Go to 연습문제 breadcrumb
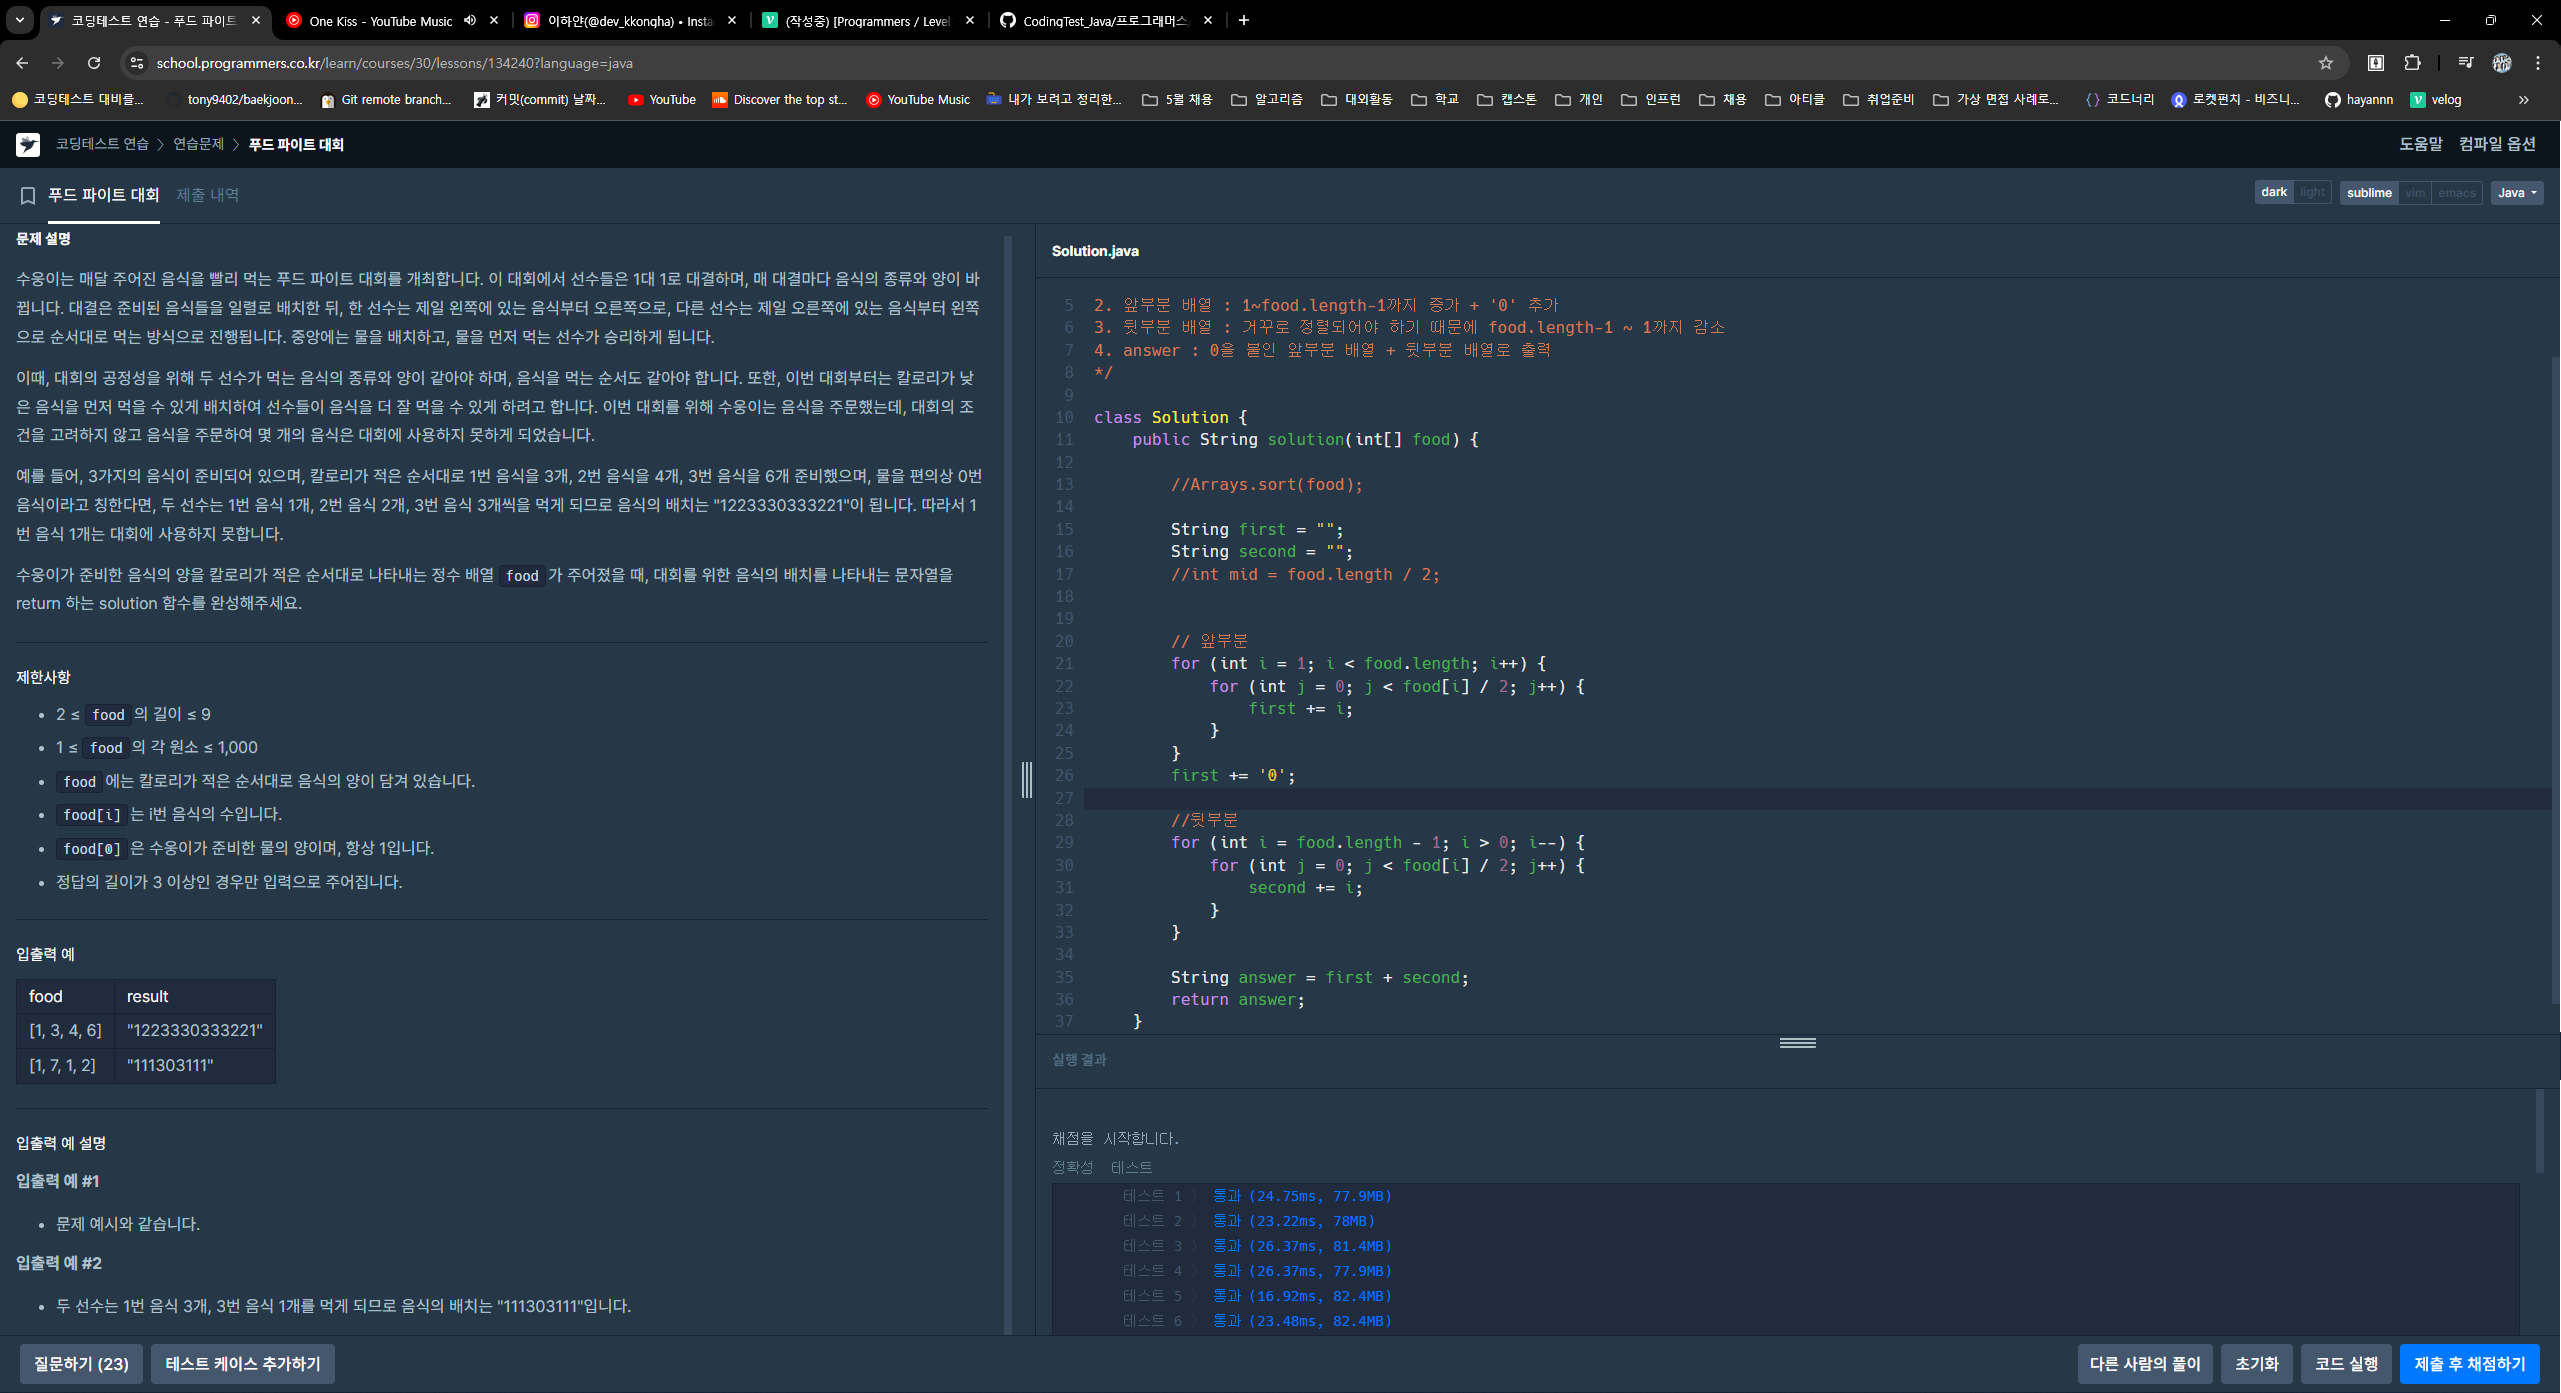Viewport: 2561px width, 1393px height. coord(199,144)
